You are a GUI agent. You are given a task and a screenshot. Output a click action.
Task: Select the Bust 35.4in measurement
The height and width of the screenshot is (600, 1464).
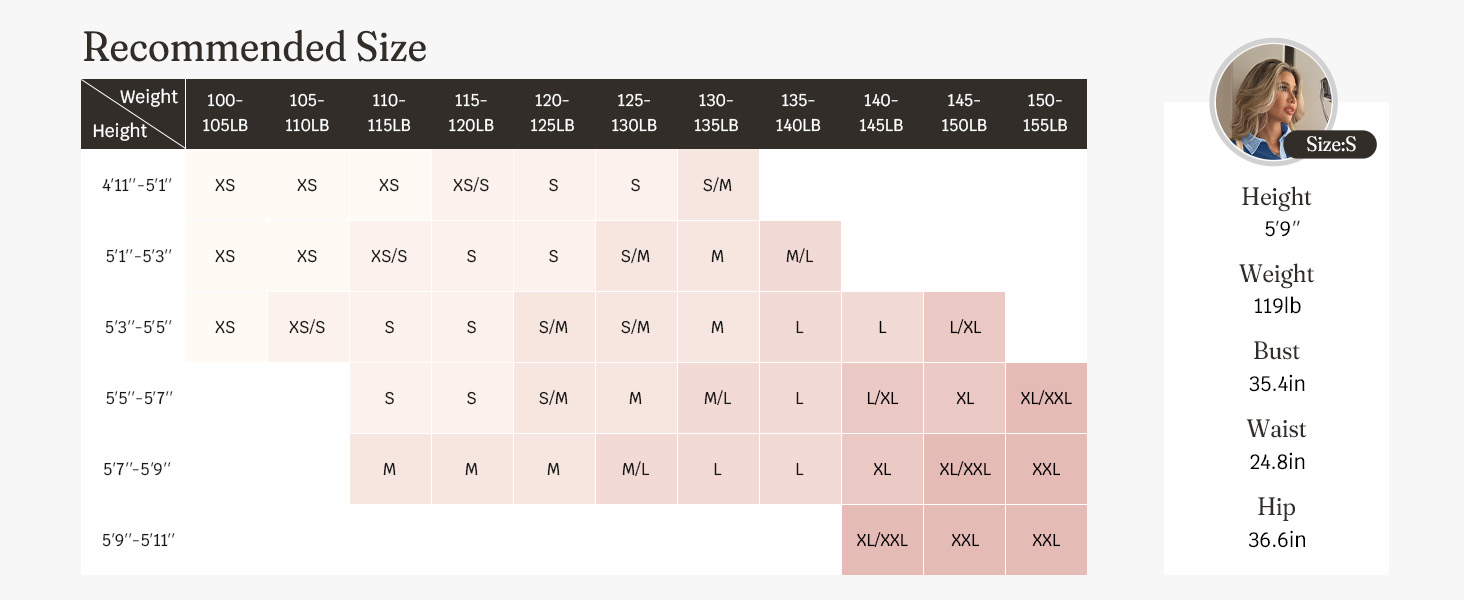[1276, 383]
